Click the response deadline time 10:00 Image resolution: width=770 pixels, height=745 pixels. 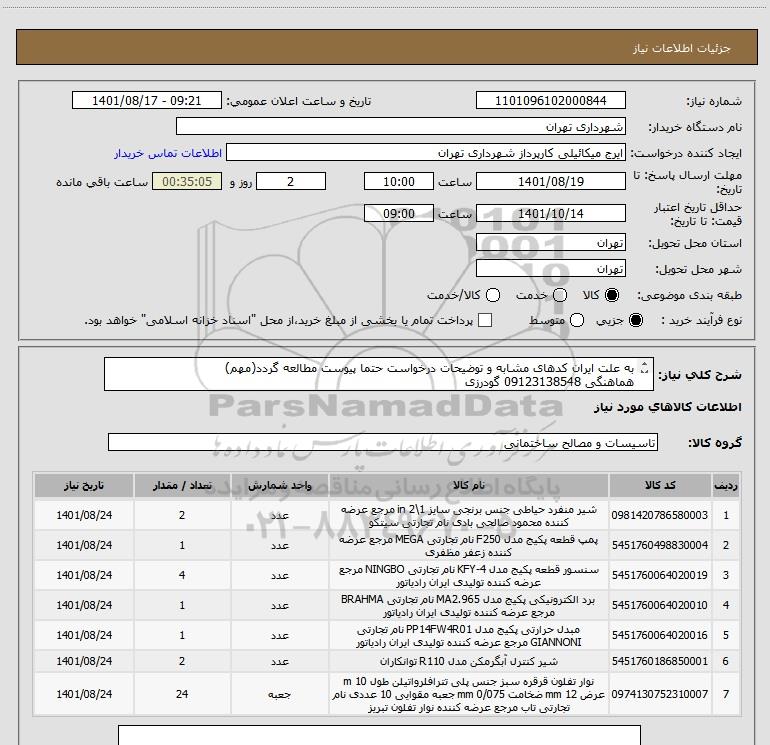pos(399,181)
